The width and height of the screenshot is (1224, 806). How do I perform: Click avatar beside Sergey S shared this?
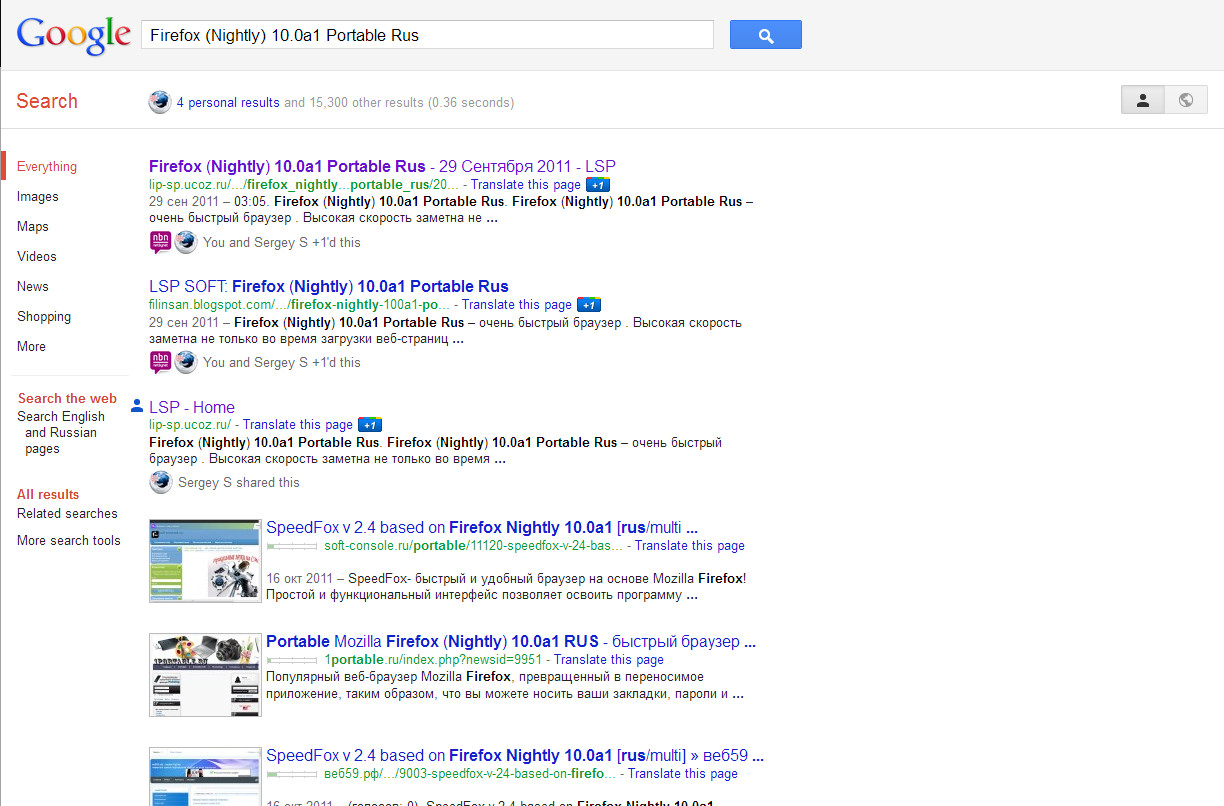[161, 482]
